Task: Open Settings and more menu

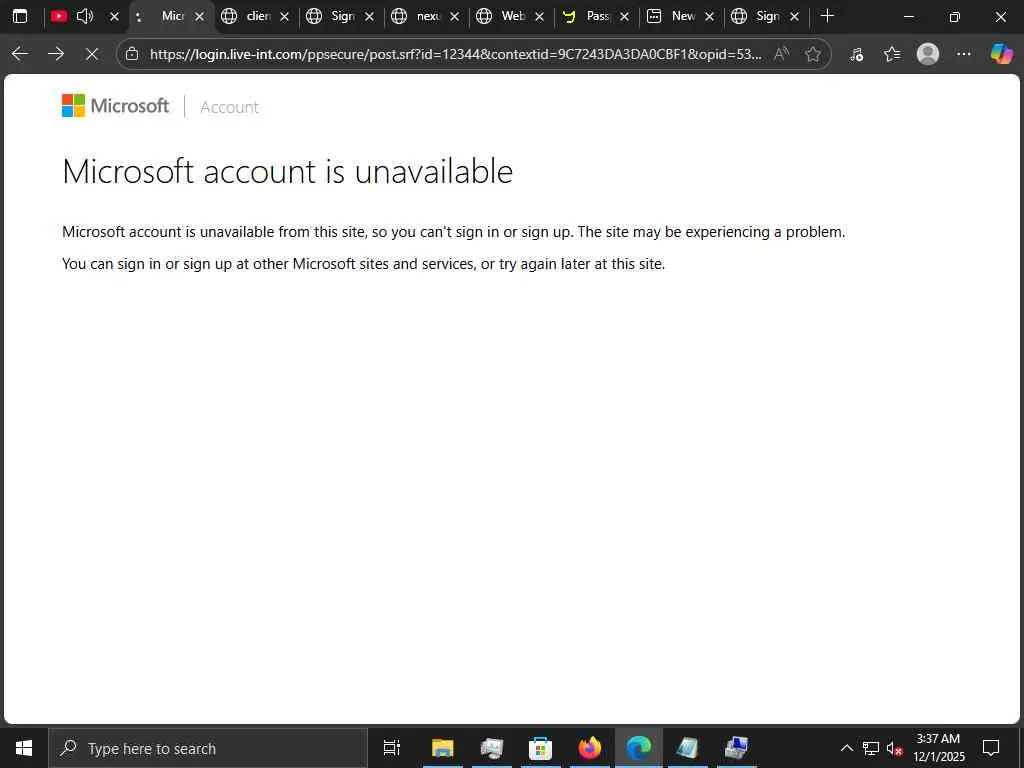Action: [x=963, y=54]
